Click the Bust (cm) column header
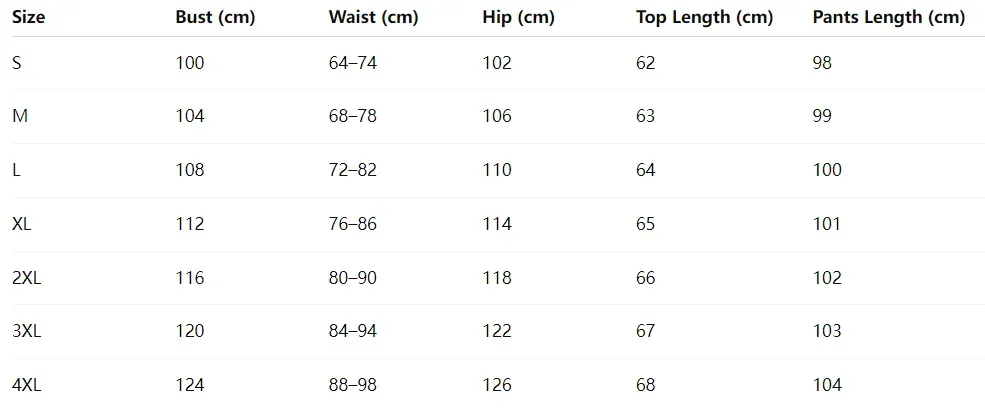This screenshot has width=985, height=412. click(x=213, y=17)
